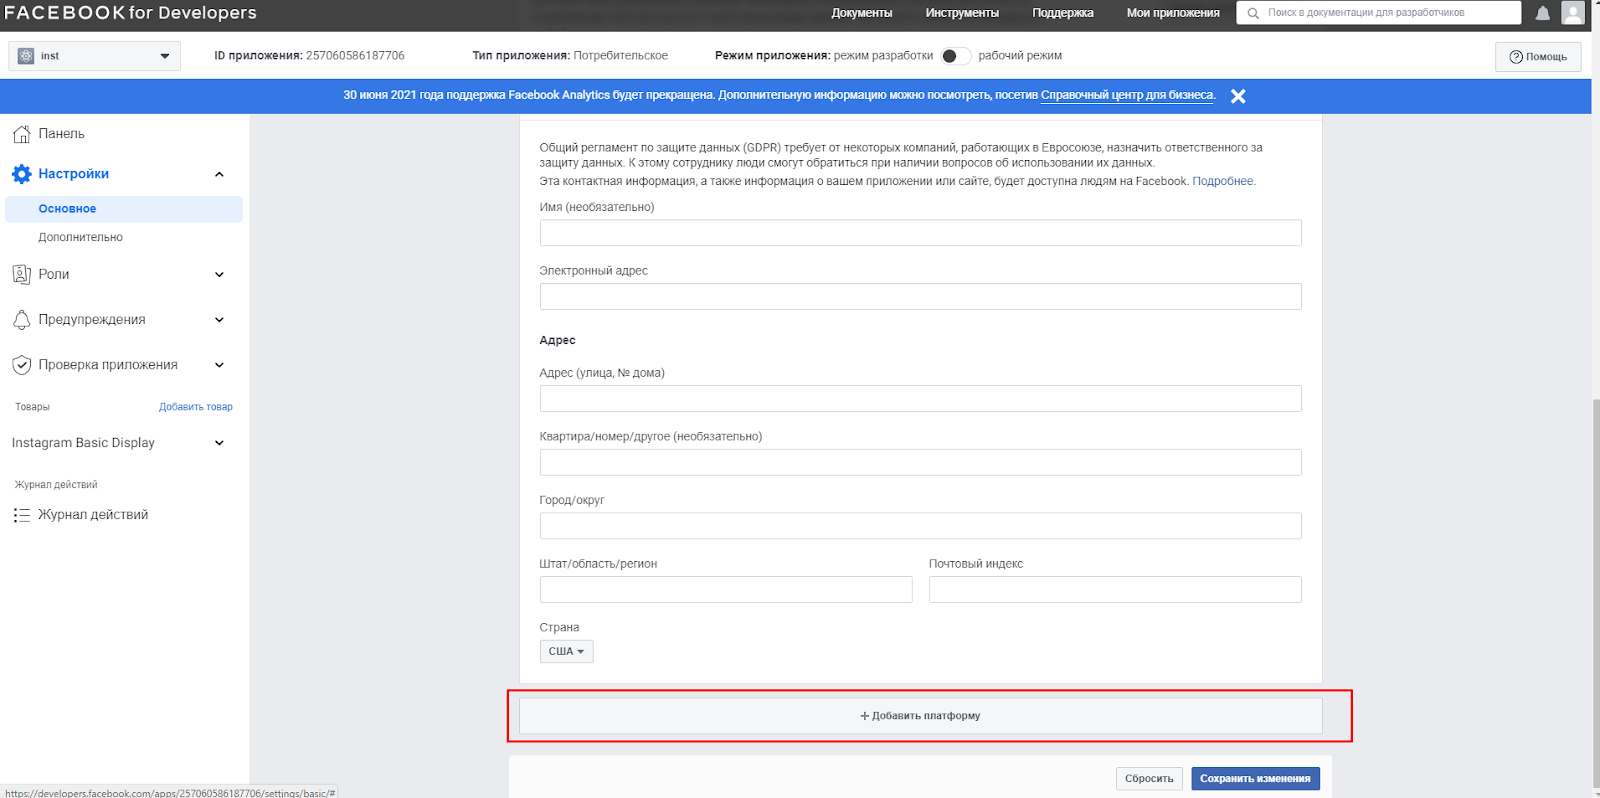Click the Проверка приложения shield icon
Screen dimensions: 1600x798
[x=22, y=365]
